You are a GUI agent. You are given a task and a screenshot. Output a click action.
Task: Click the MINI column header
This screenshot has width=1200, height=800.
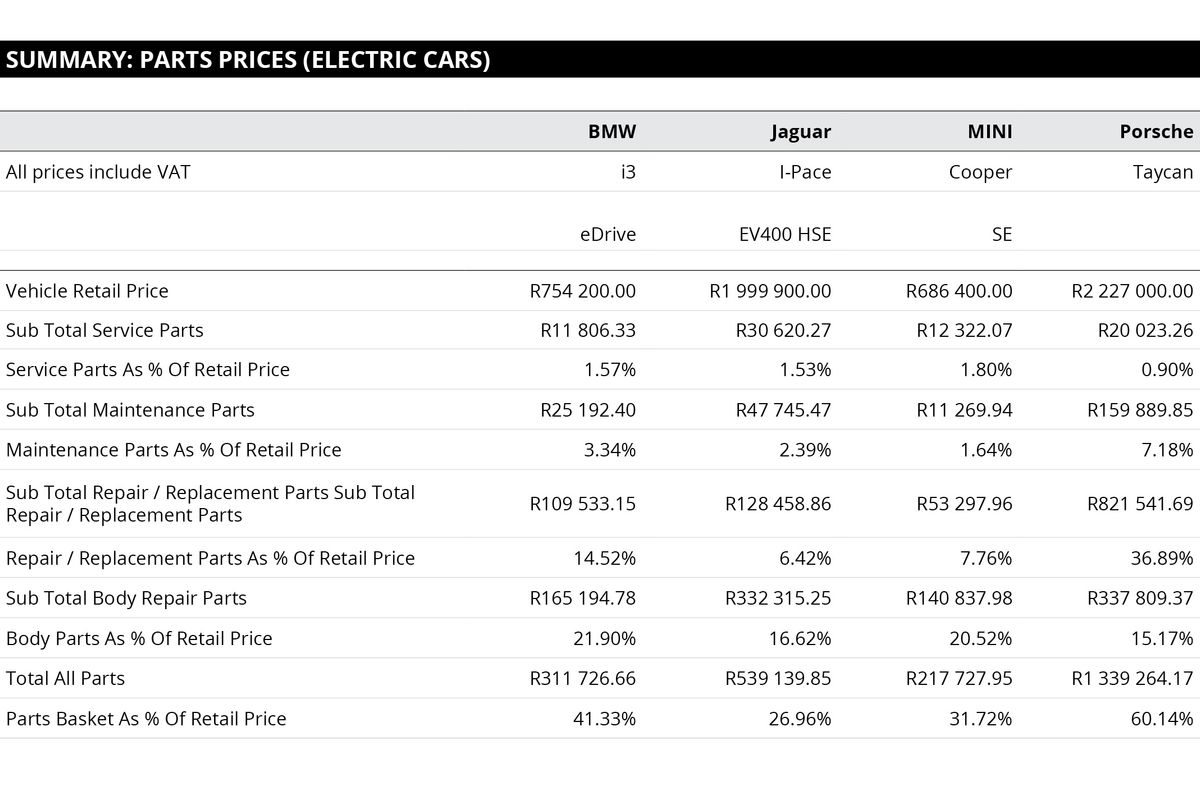[x=989, y=131]
